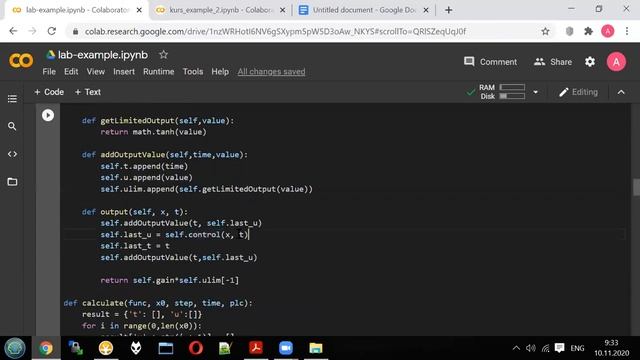
Task: Add a new Text cell
Action: tap(88, 92)
